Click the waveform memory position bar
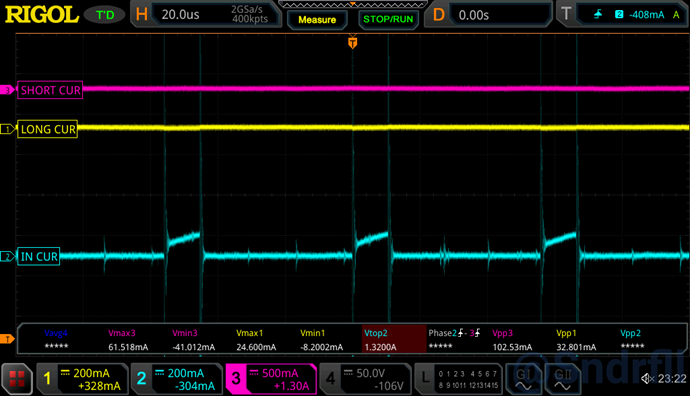 tap(352, 5)
